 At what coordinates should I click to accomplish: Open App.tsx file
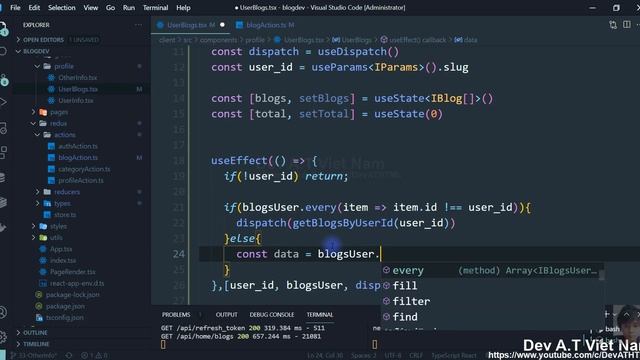61,249
